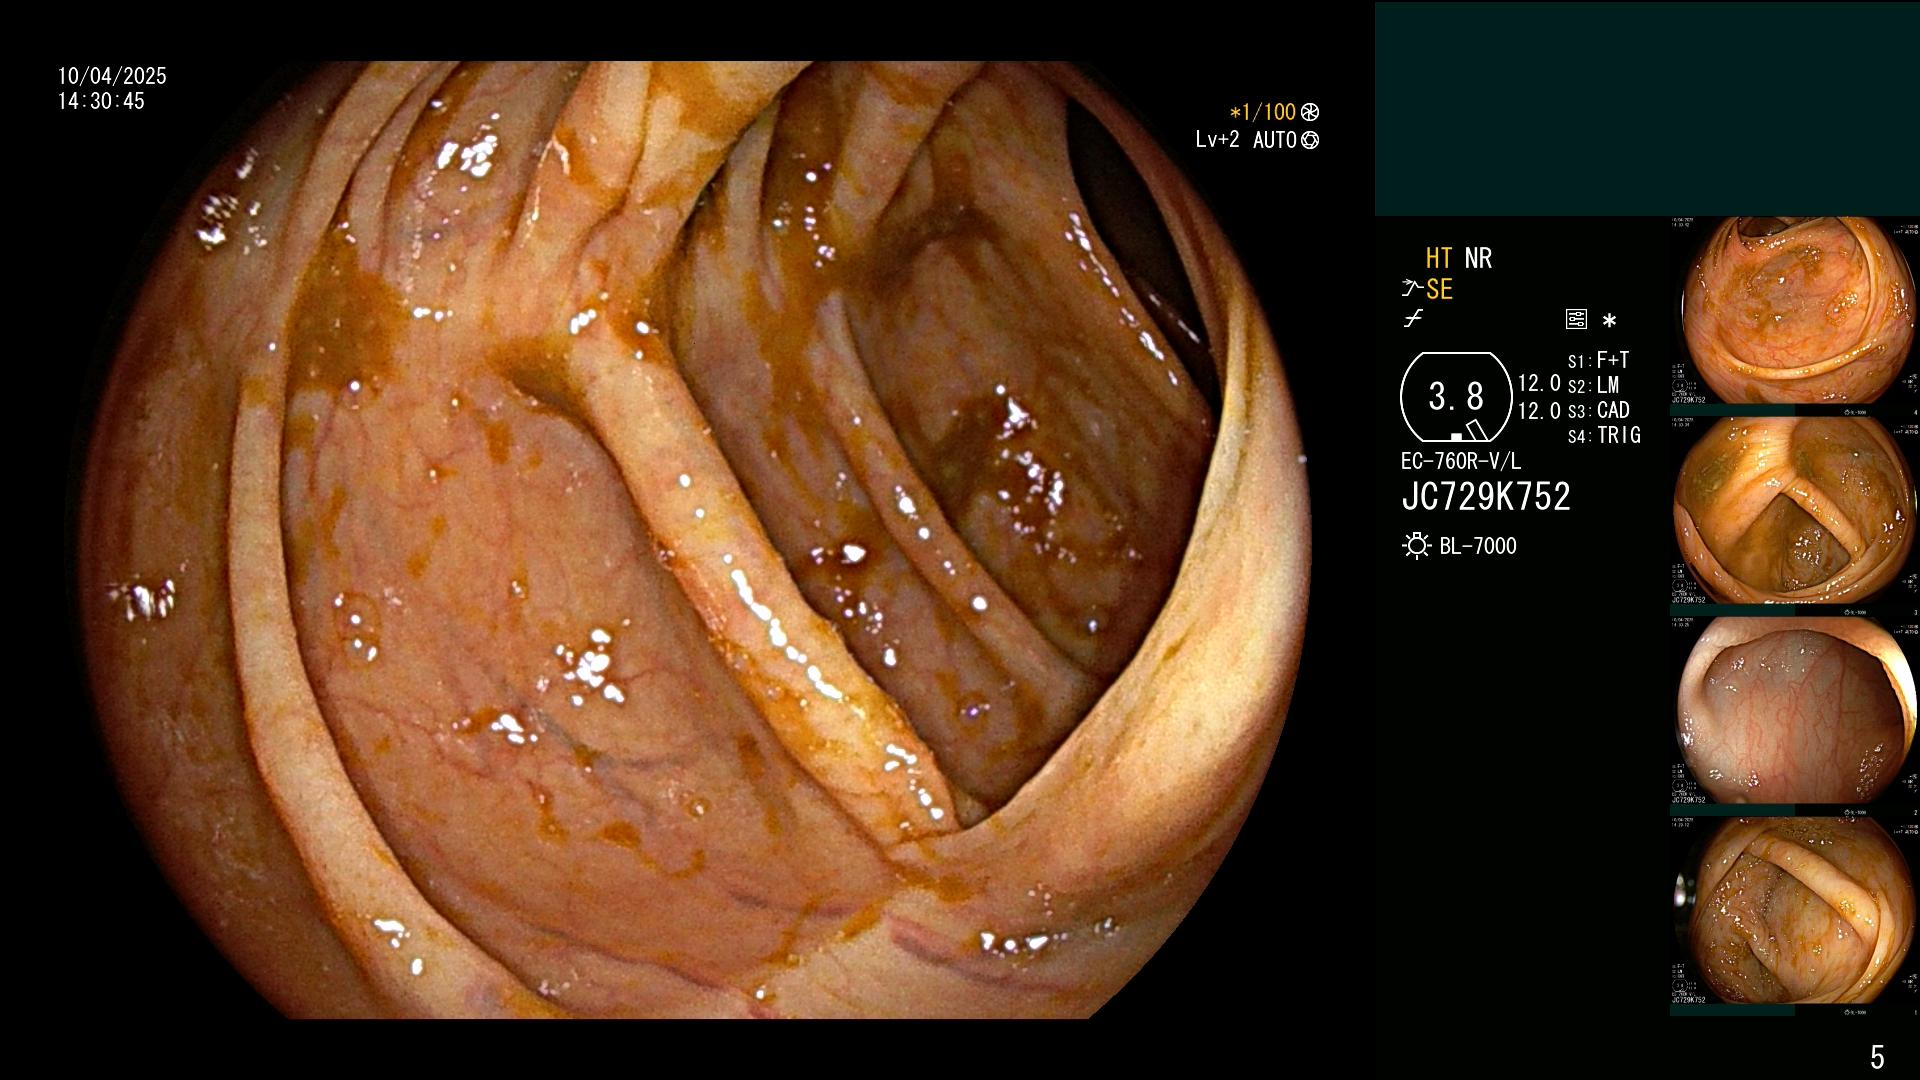Click the lower 12.0 value beside S3
The image size is (1920, 1080).
[x=1539, y=411]
